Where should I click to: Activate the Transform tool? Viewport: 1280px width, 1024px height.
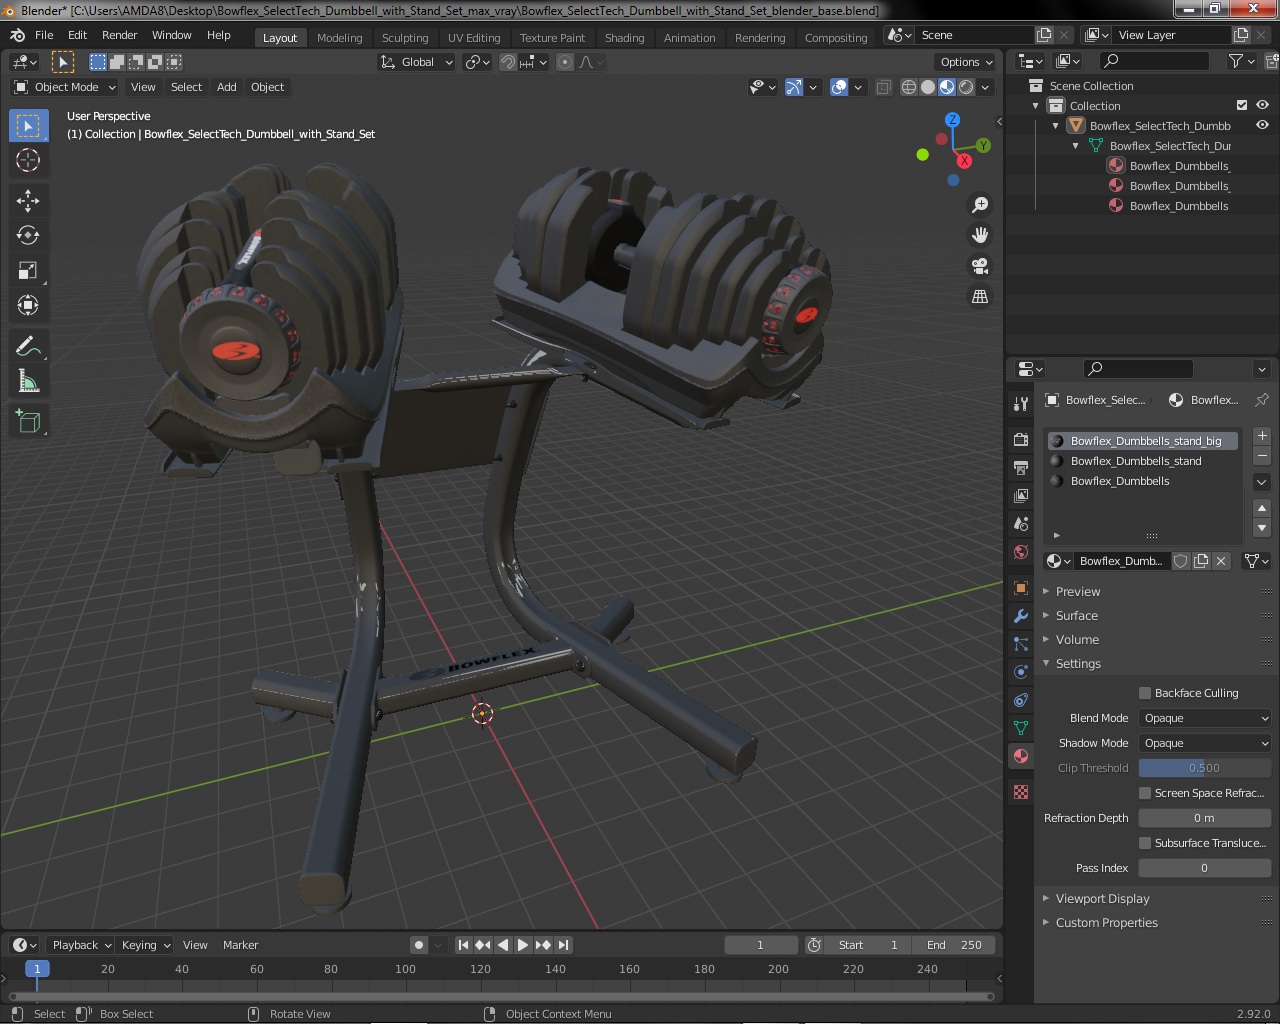click(28, 305)
